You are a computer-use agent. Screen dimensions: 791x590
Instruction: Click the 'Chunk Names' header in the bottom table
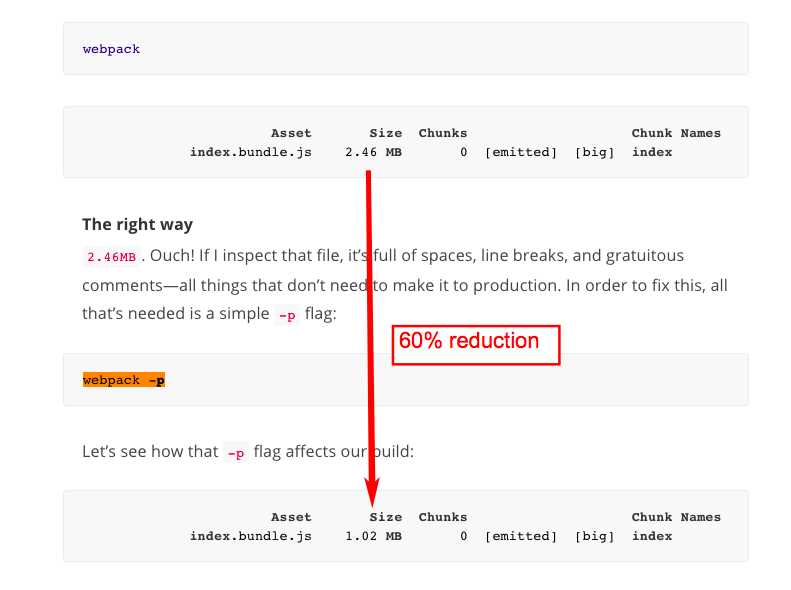[x=676, y=517]
